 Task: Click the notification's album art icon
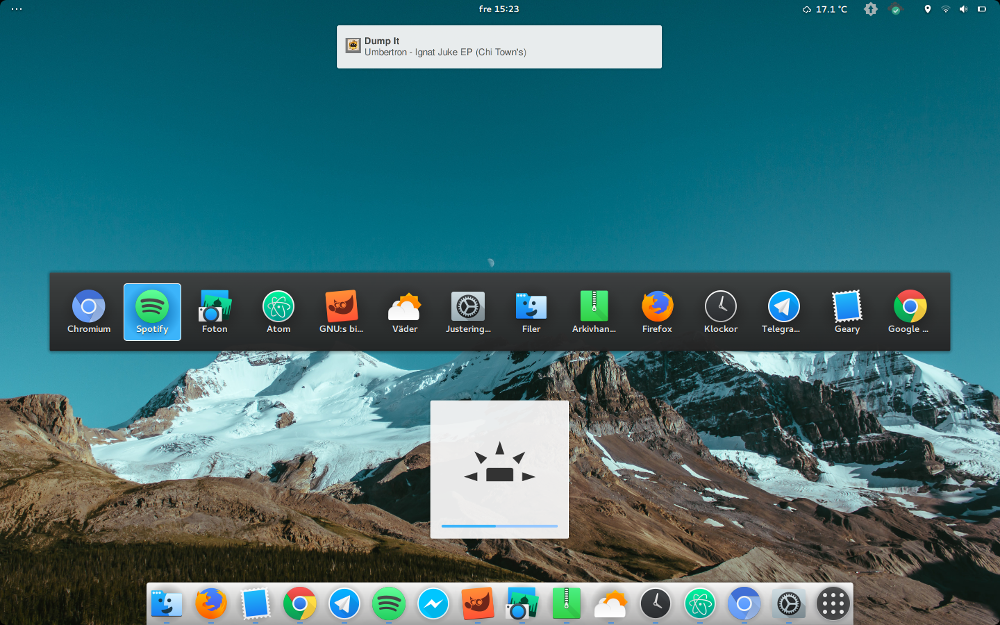[x=353, y=45]
